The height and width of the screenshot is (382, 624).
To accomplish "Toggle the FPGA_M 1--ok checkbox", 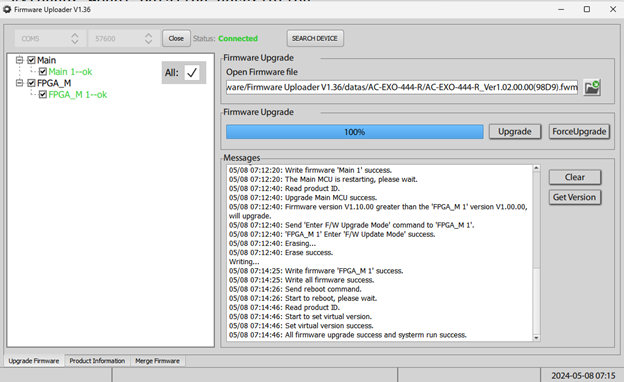I will (43, 95).
